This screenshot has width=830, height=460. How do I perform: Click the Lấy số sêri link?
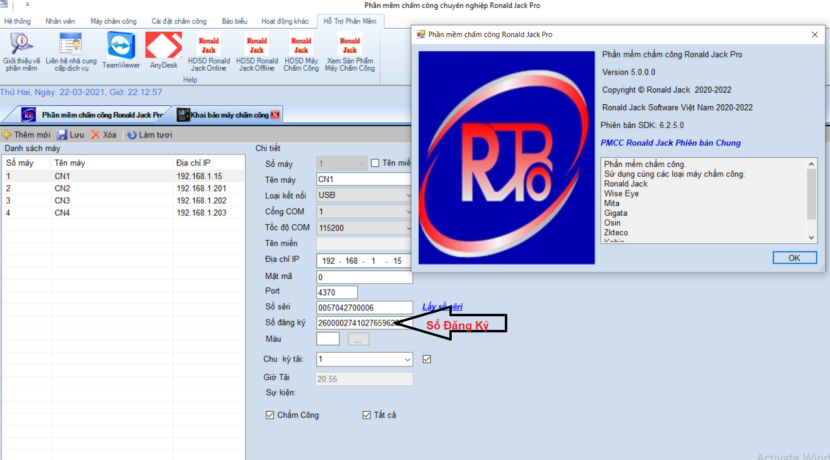click(x=442, y=306)
